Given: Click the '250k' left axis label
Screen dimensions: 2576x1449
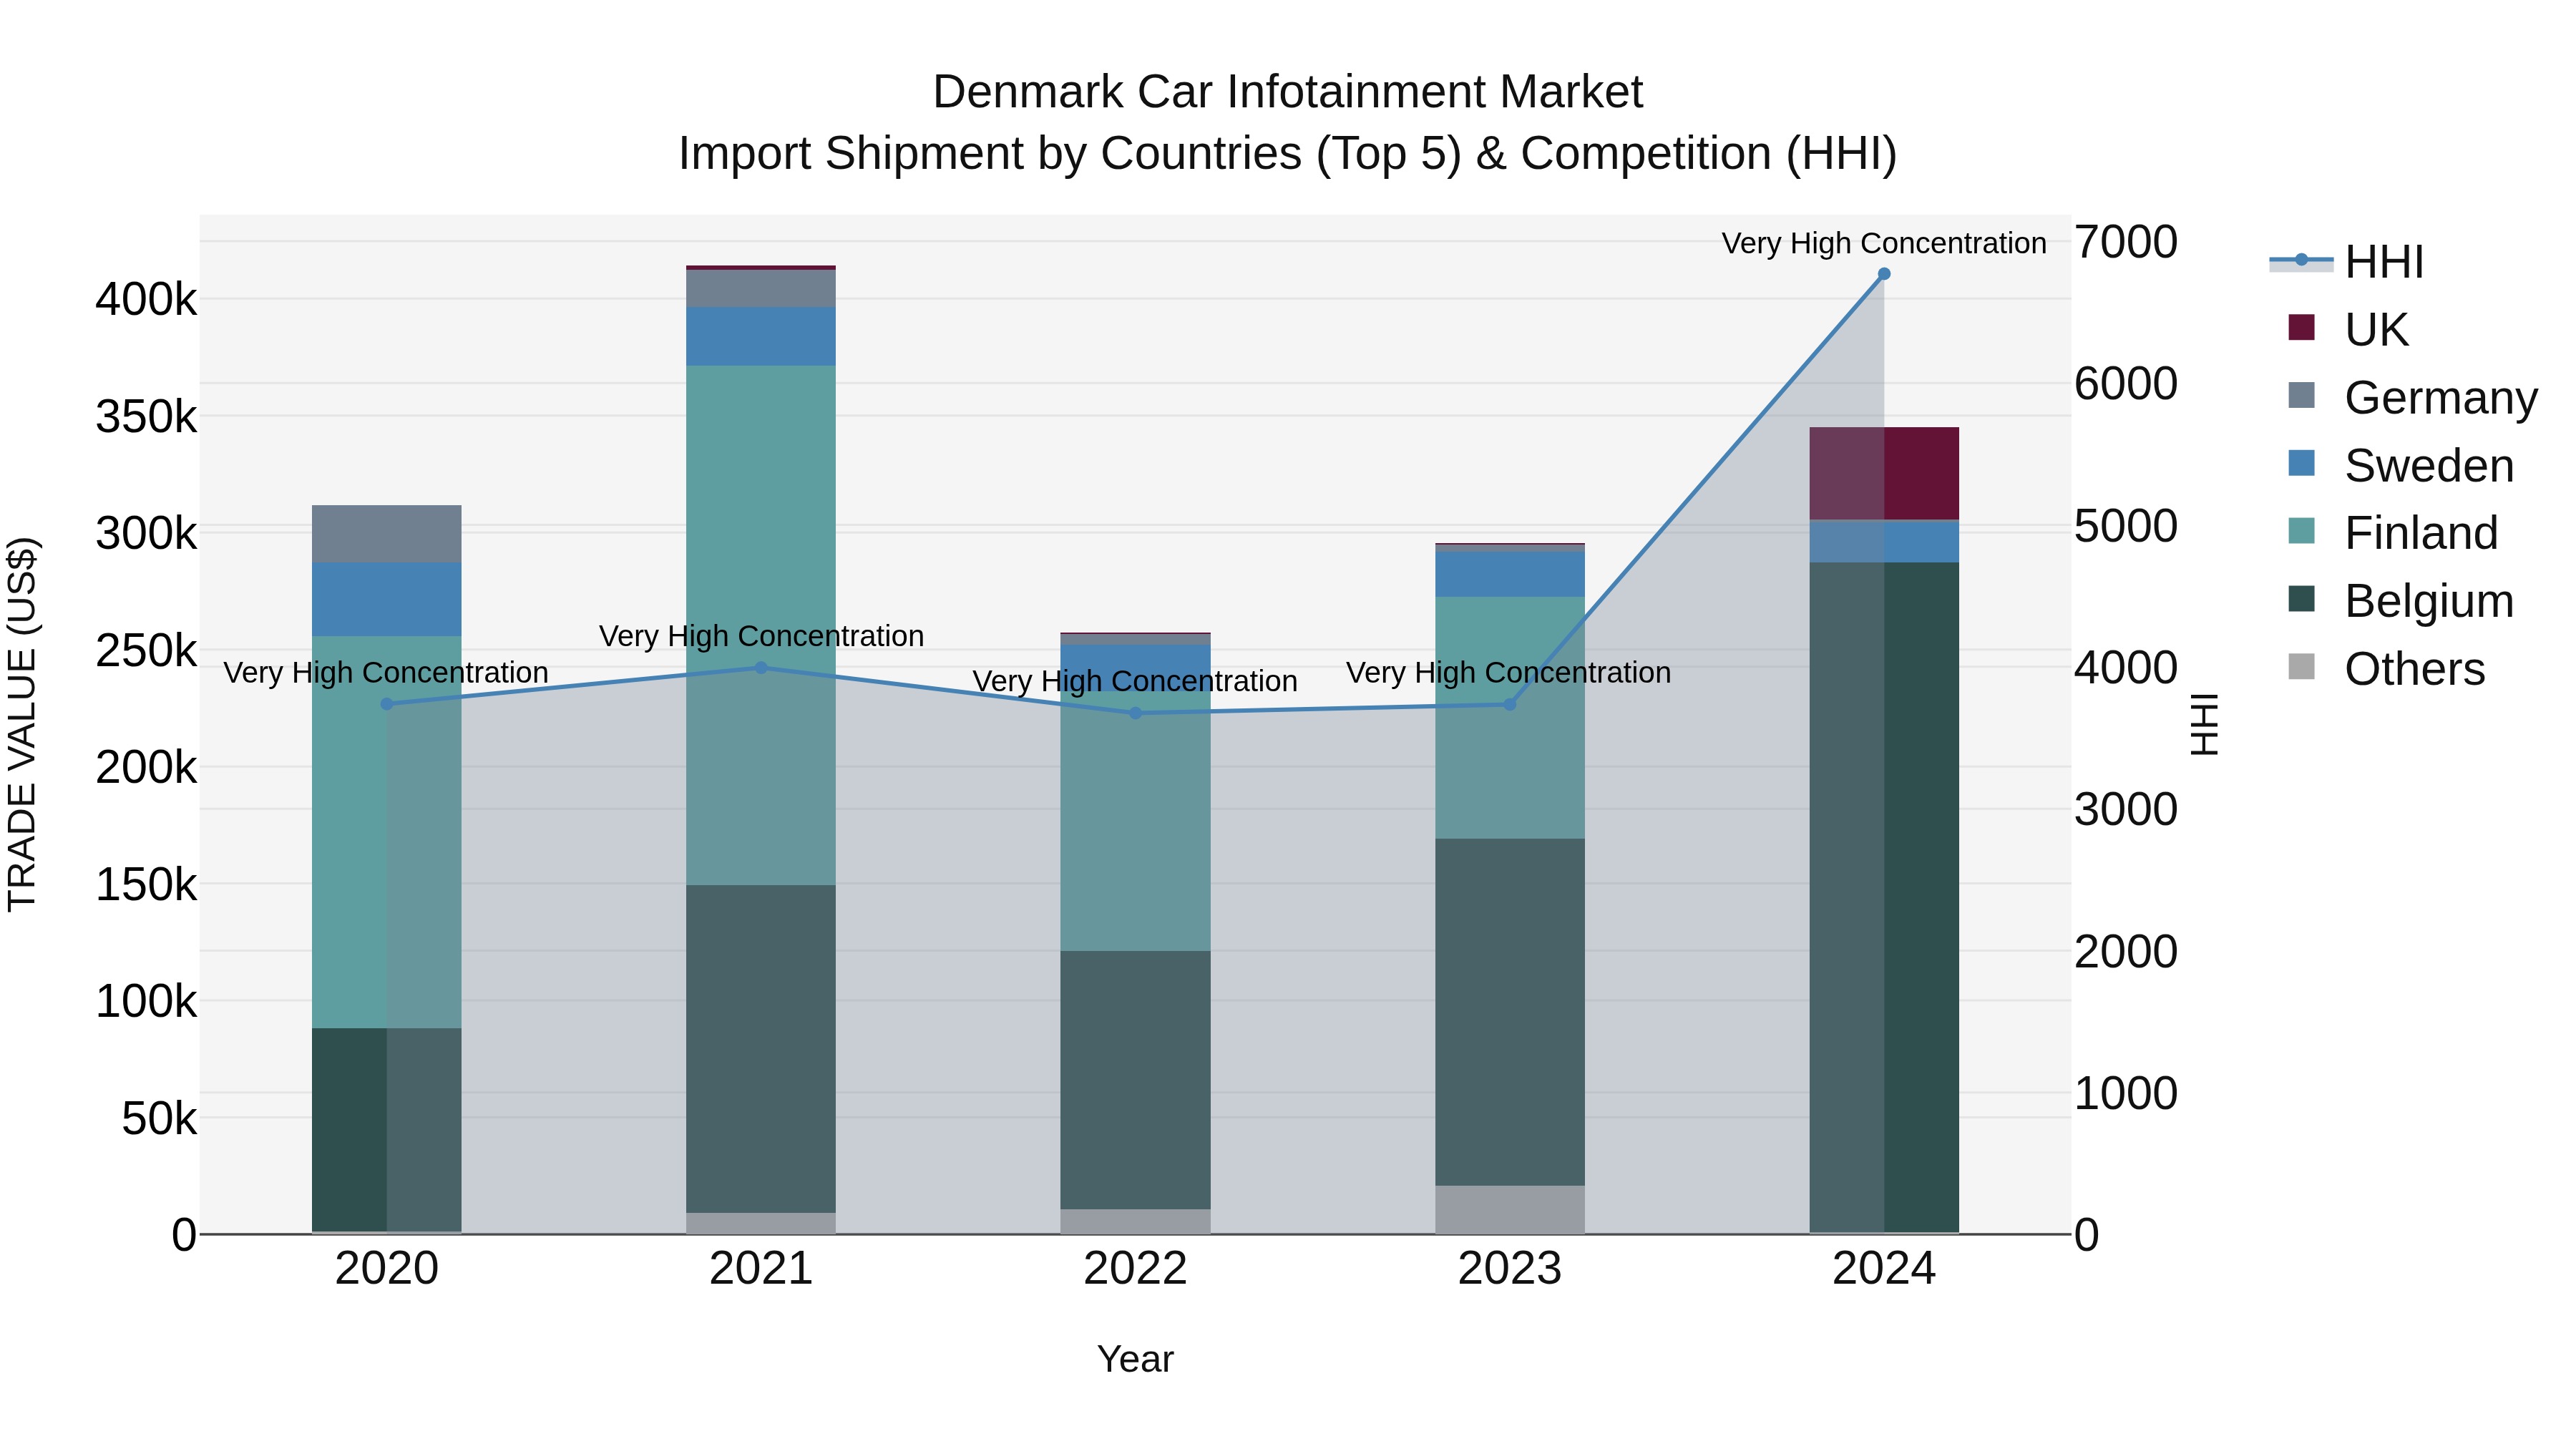Looking at the screenshot, I should (147, 651).
